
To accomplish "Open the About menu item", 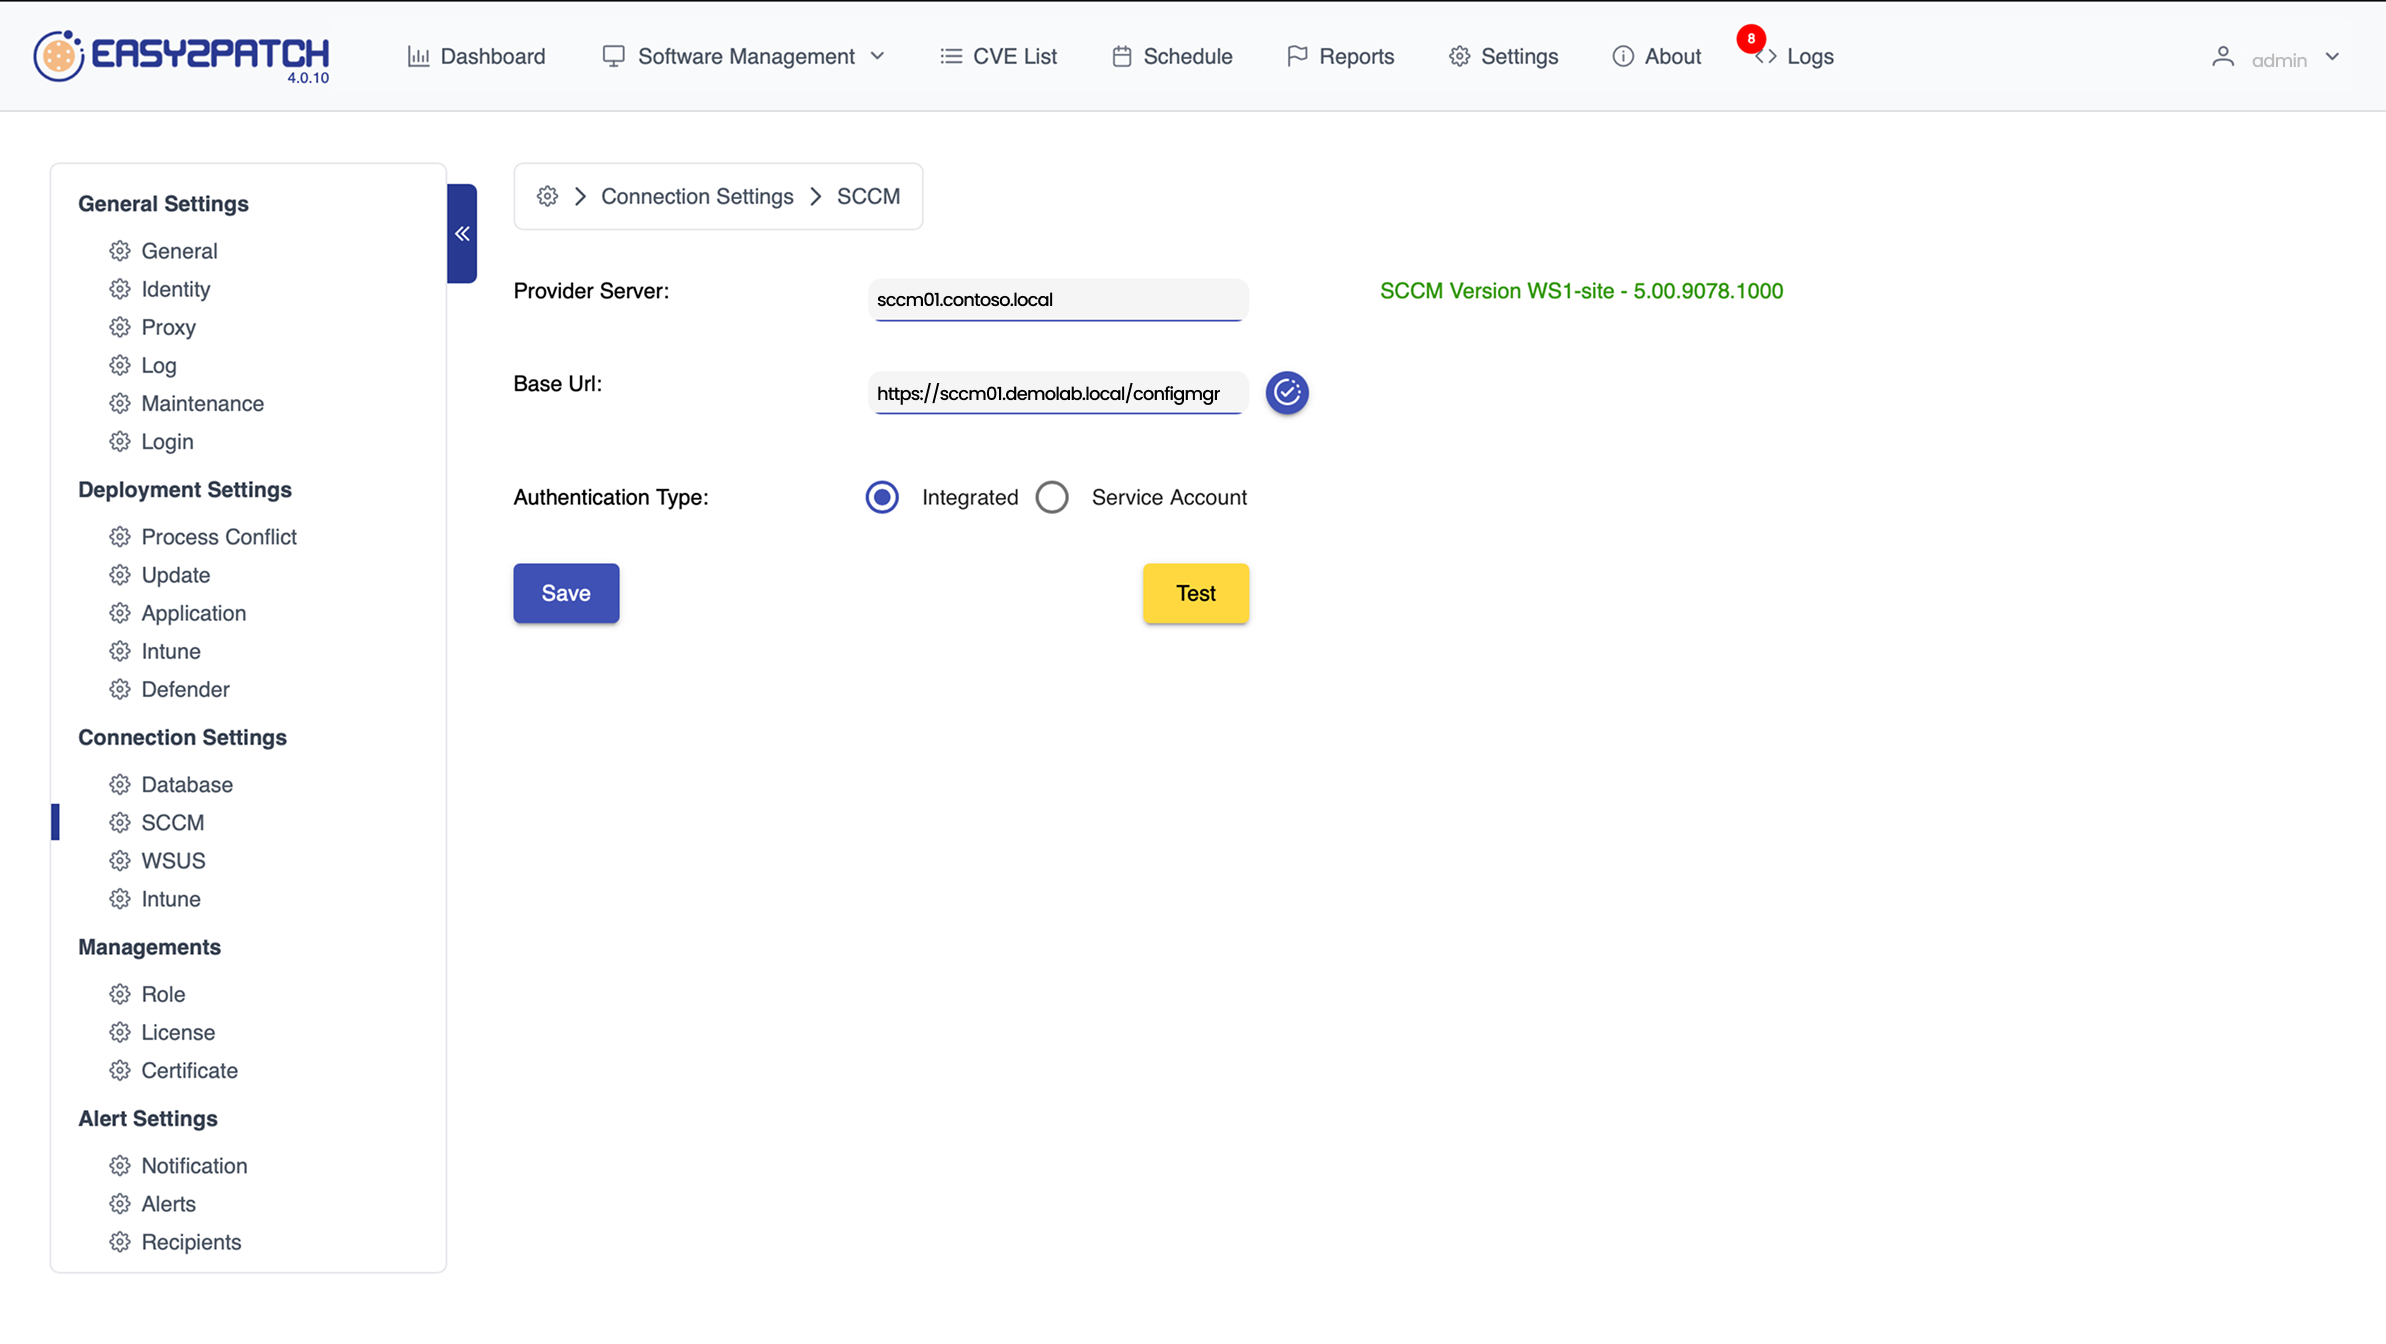I will (1656, 56).
